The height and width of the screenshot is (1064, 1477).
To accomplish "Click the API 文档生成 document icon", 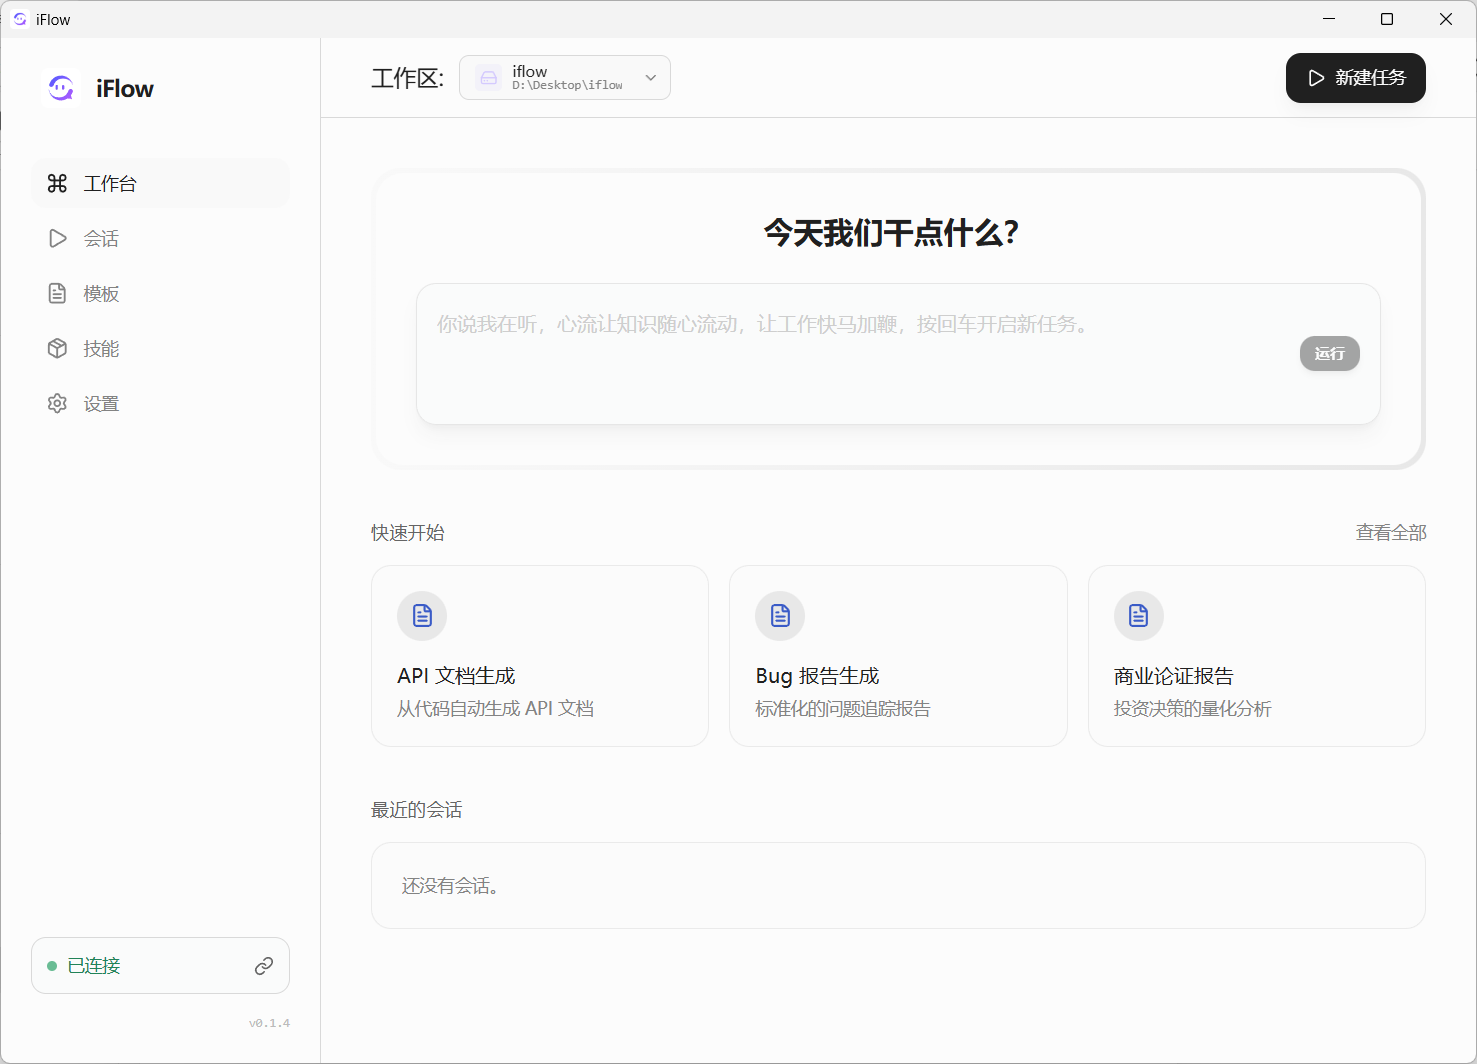I will [422, 615].
